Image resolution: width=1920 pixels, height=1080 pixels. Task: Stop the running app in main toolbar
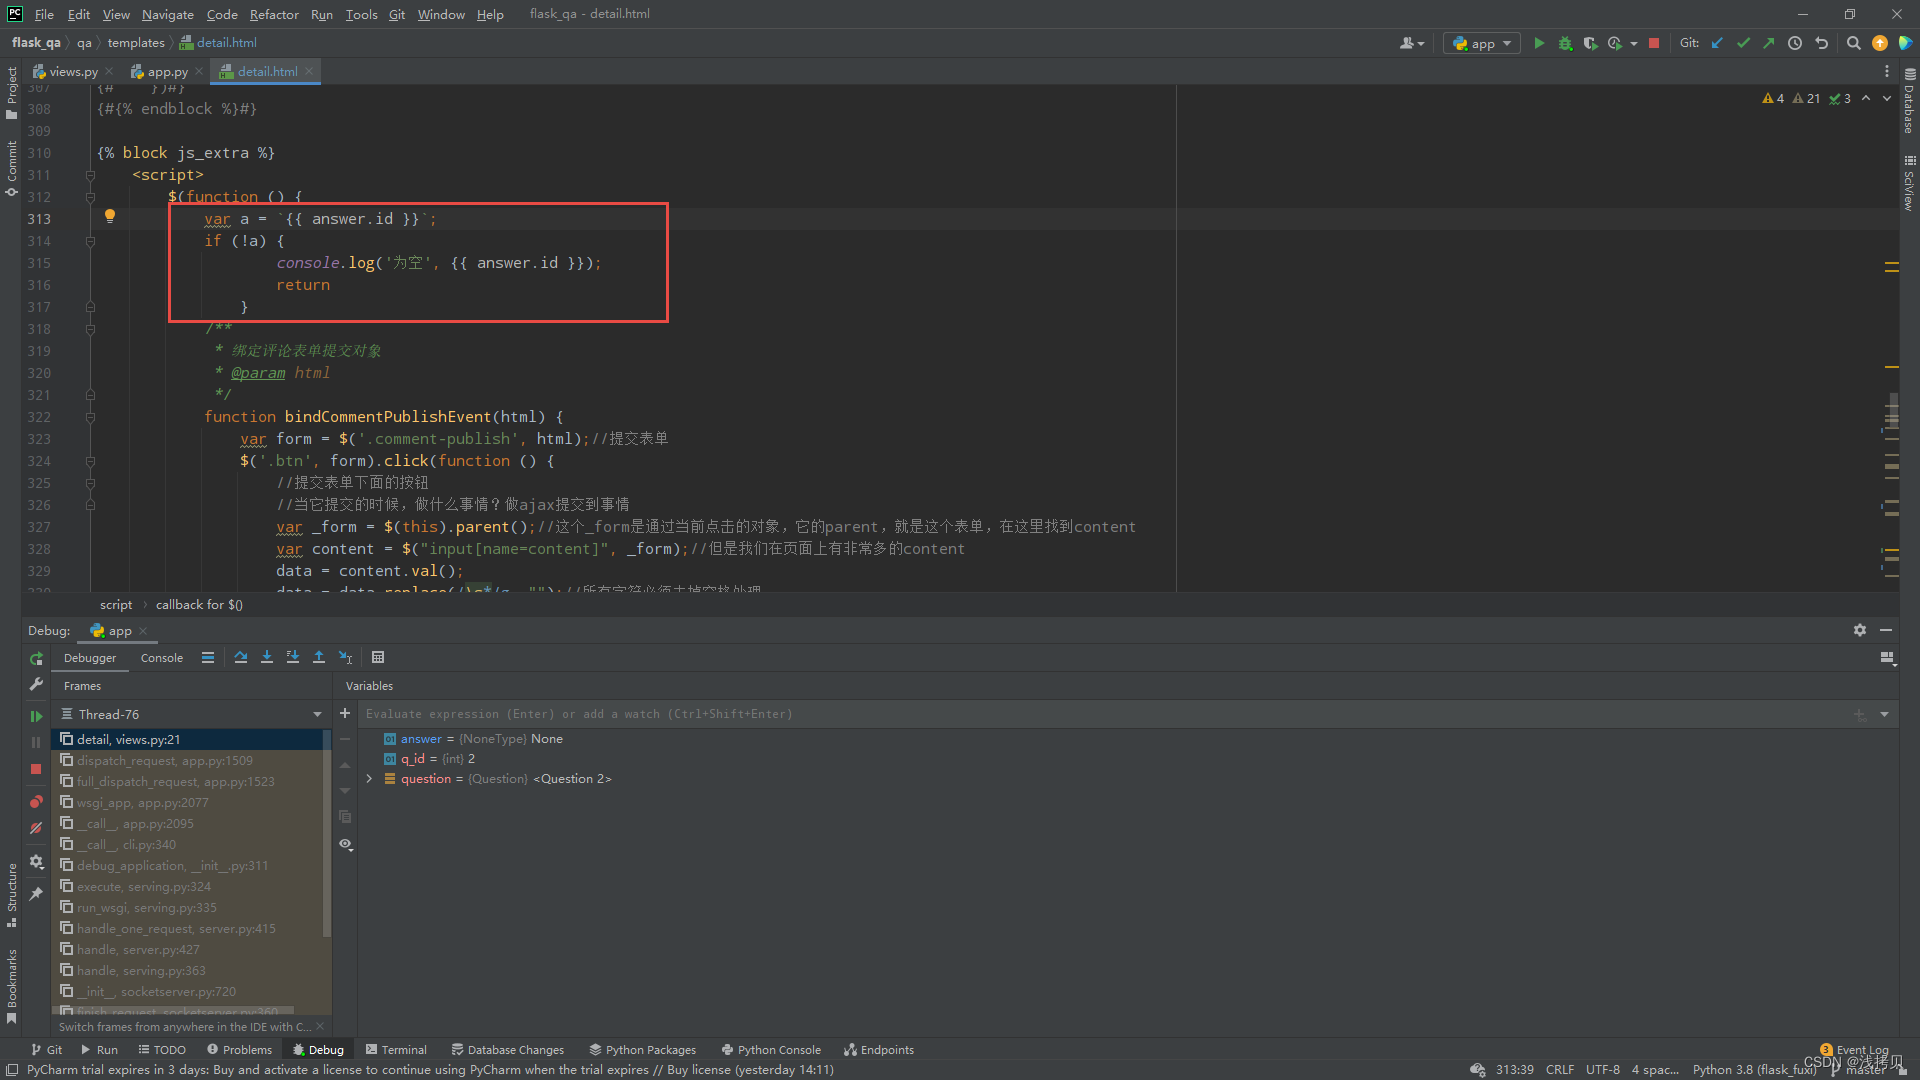1654,43
